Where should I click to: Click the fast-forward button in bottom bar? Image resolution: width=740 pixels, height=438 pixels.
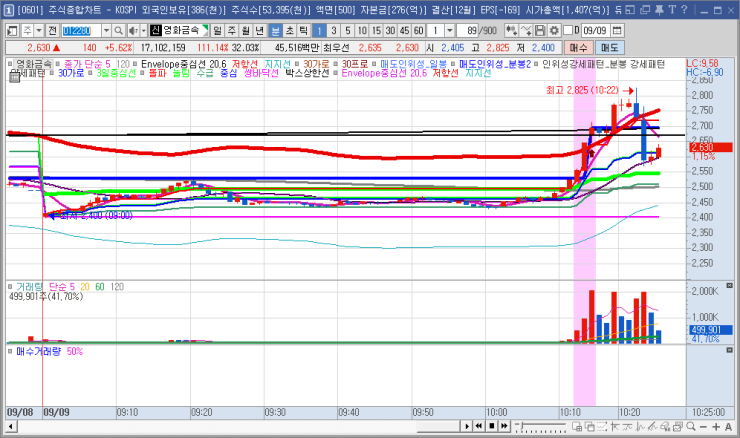coord(504,426)
